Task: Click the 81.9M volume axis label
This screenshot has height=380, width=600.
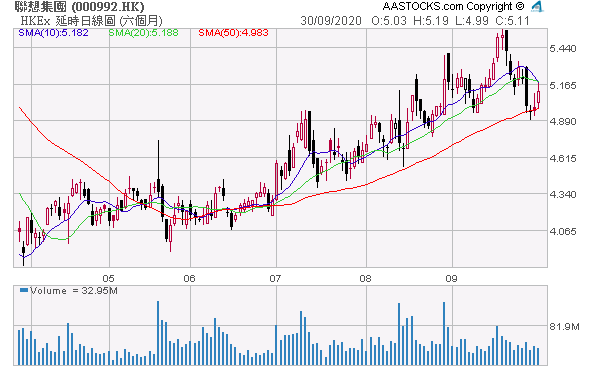Action: 564,326
